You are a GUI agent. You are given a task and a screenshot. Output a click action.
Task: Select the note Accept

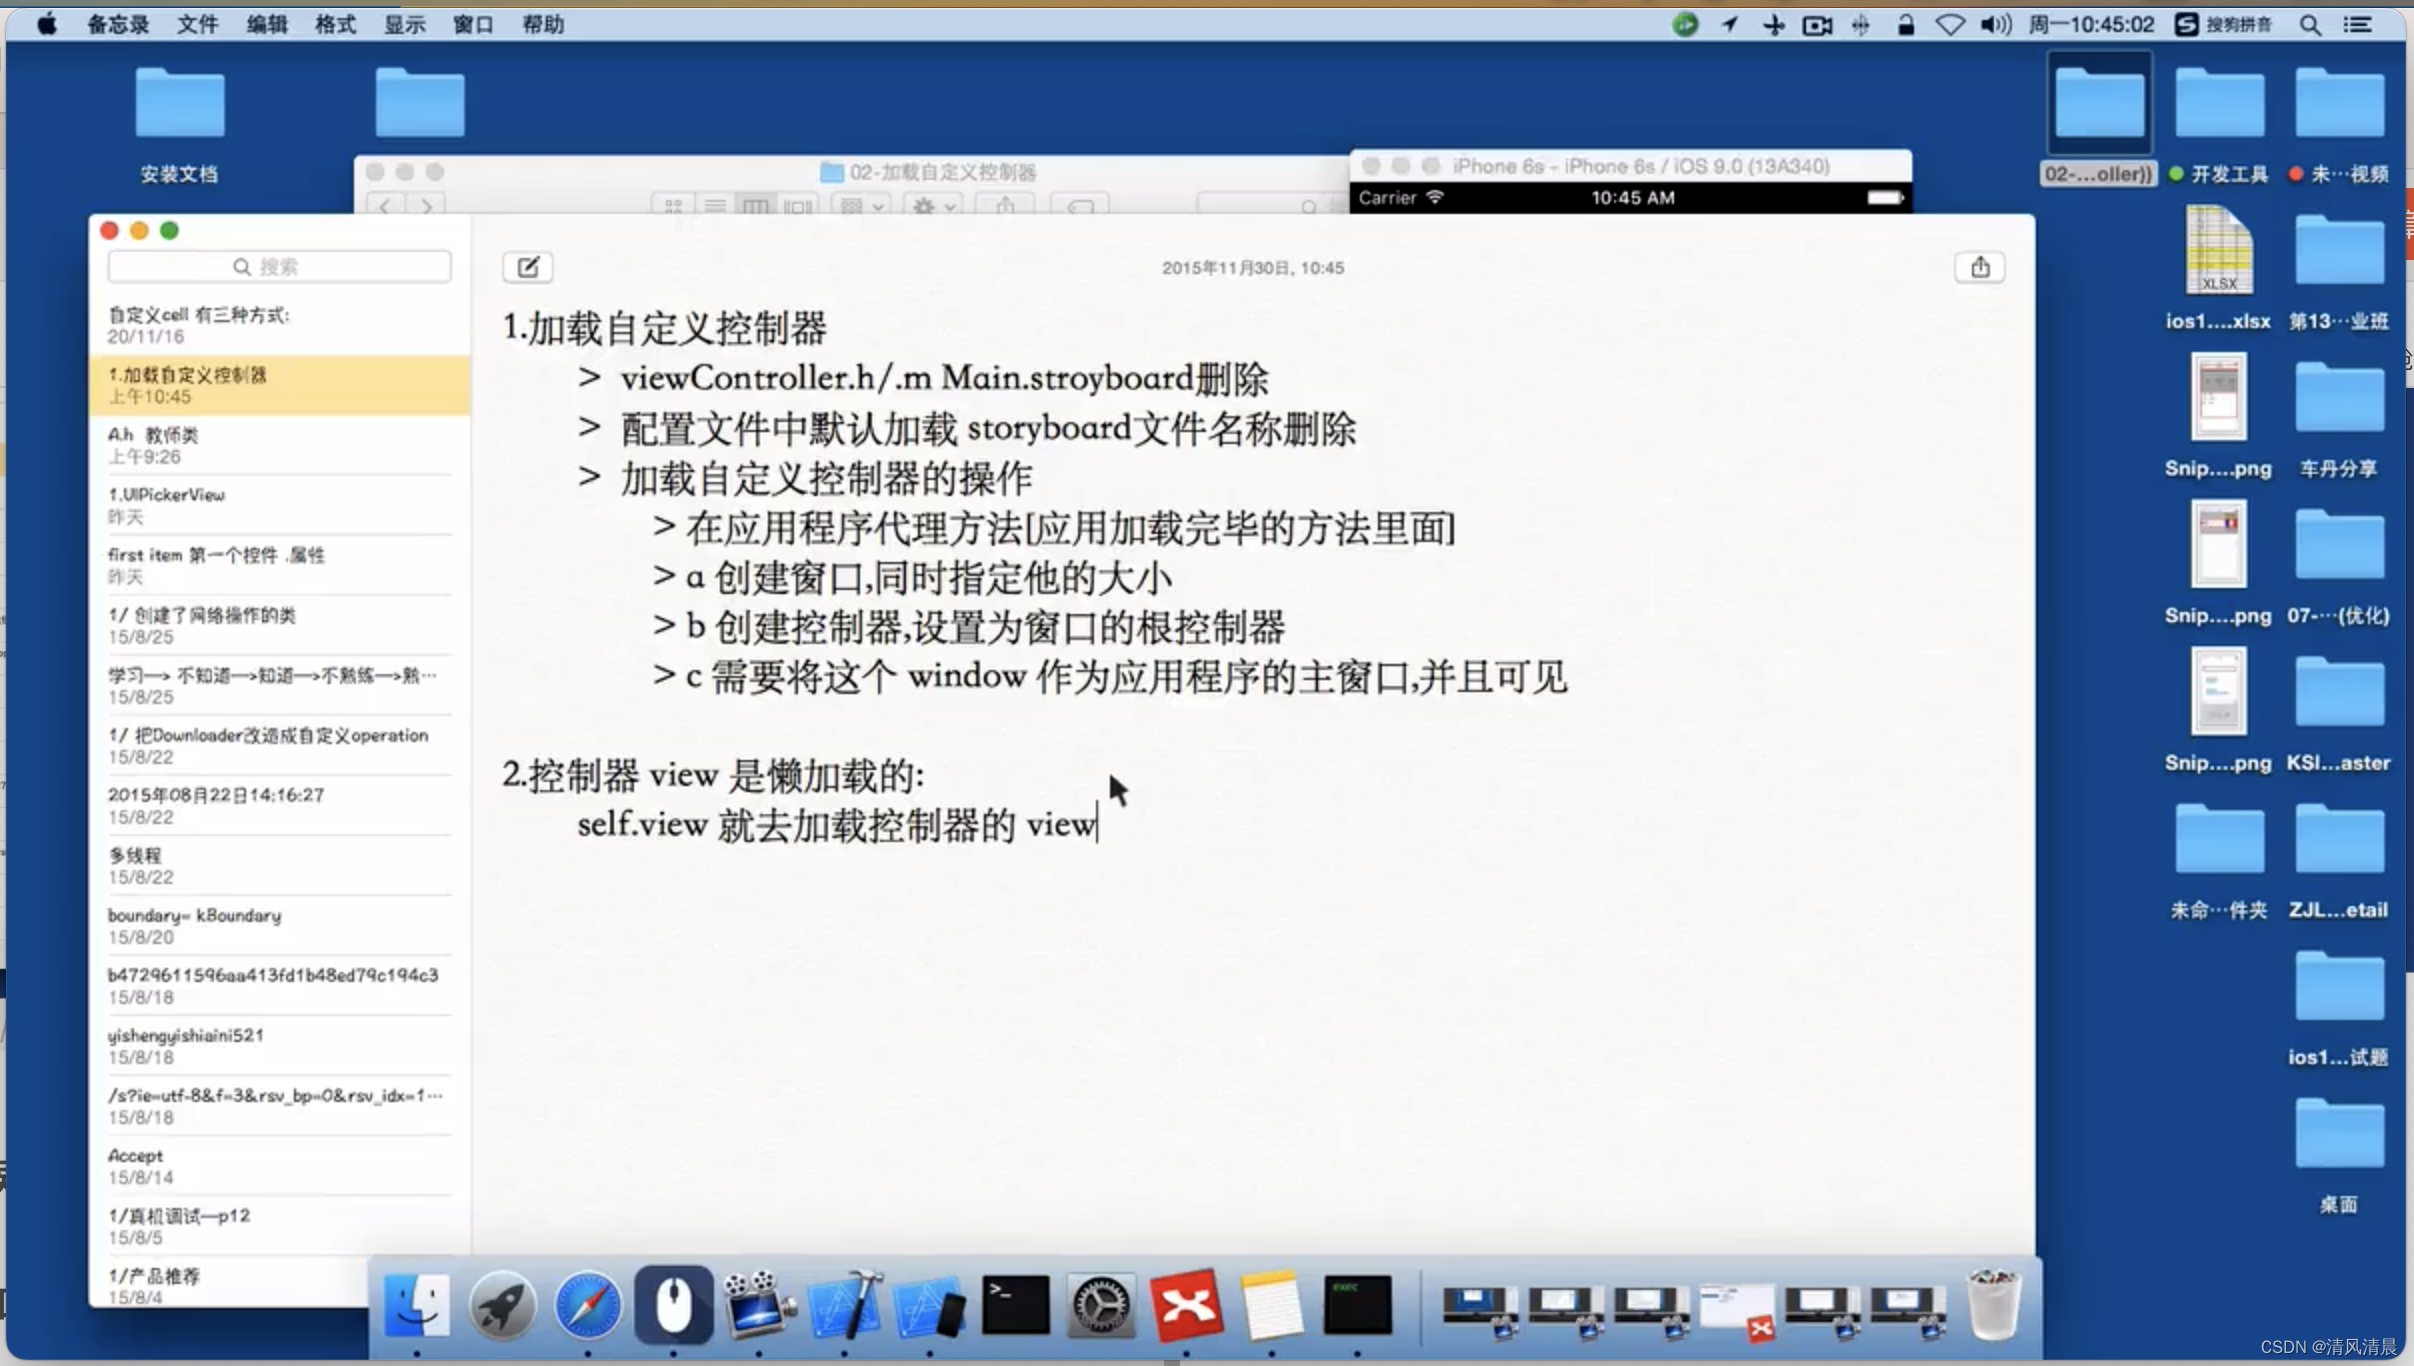click(x=280, y=1165)
